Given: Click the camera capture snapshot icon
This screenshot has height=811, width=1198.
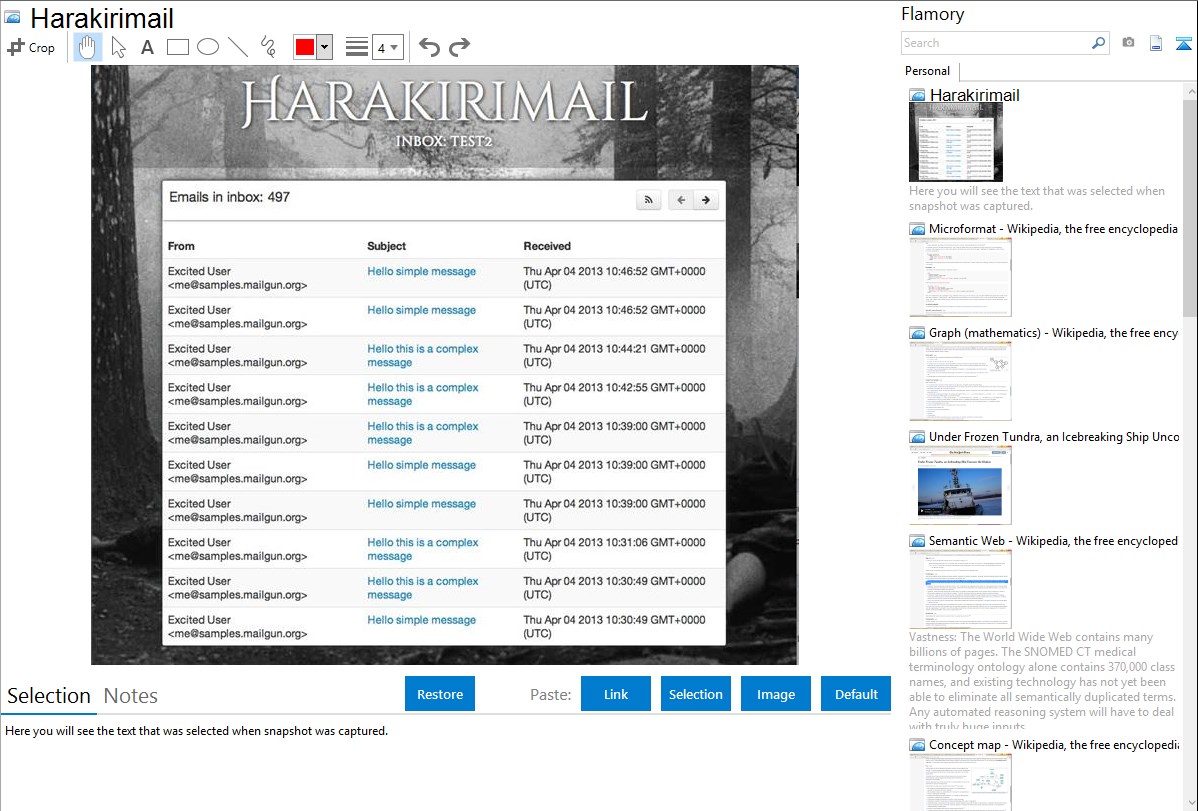Looking at the screenshot, I should coord(1128,43).
